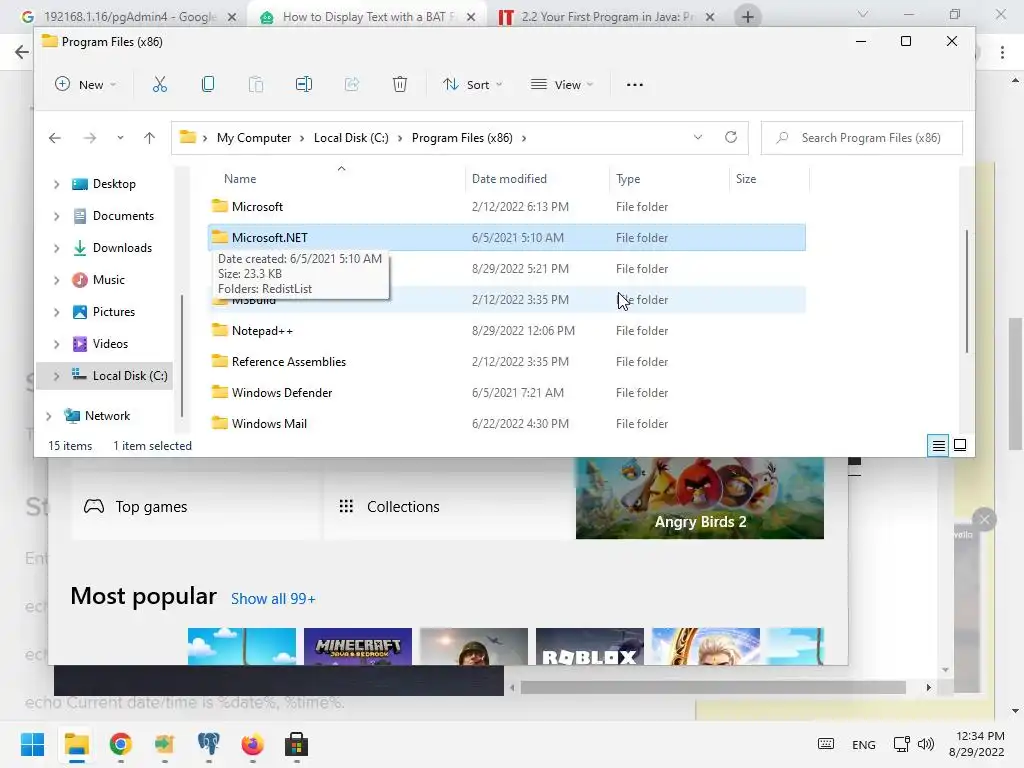Open Windows Start menu
The height and width of the screenshot is (768, 1024).
pos(32,744)
